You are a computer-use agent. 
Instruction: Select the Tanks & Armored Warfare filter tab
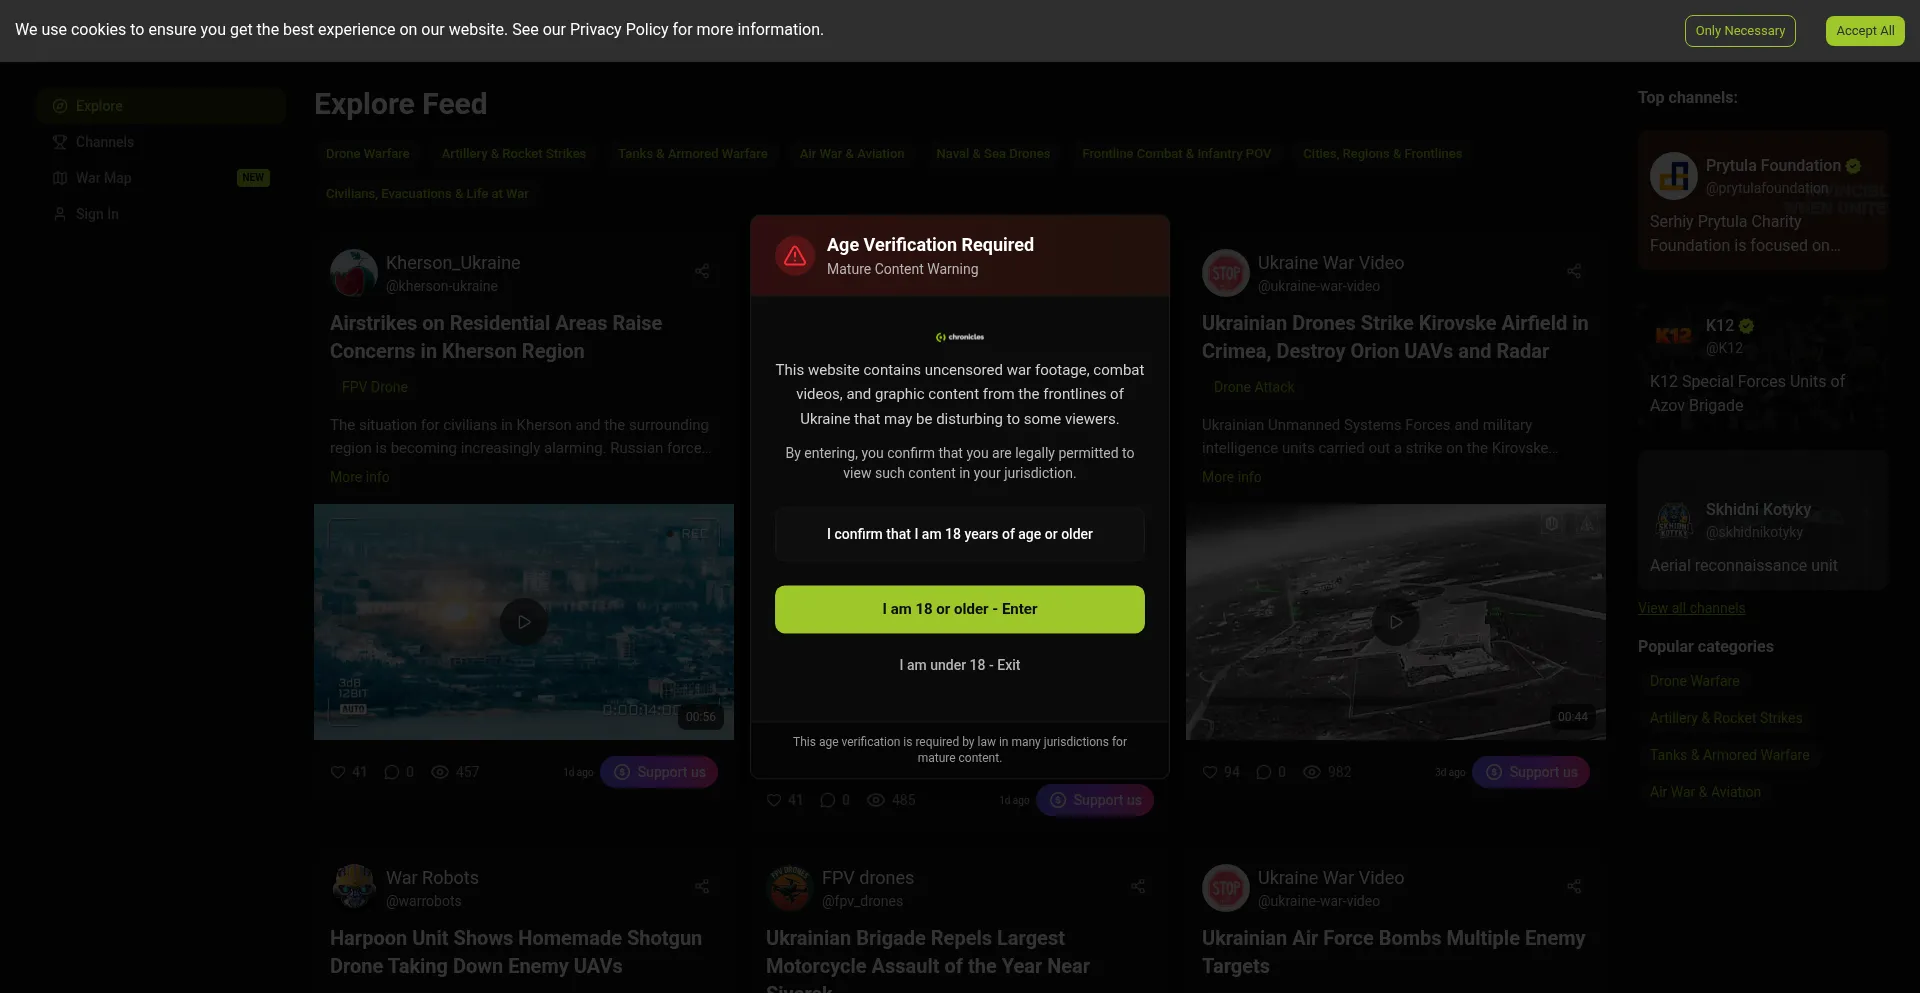tap(693, 154)
